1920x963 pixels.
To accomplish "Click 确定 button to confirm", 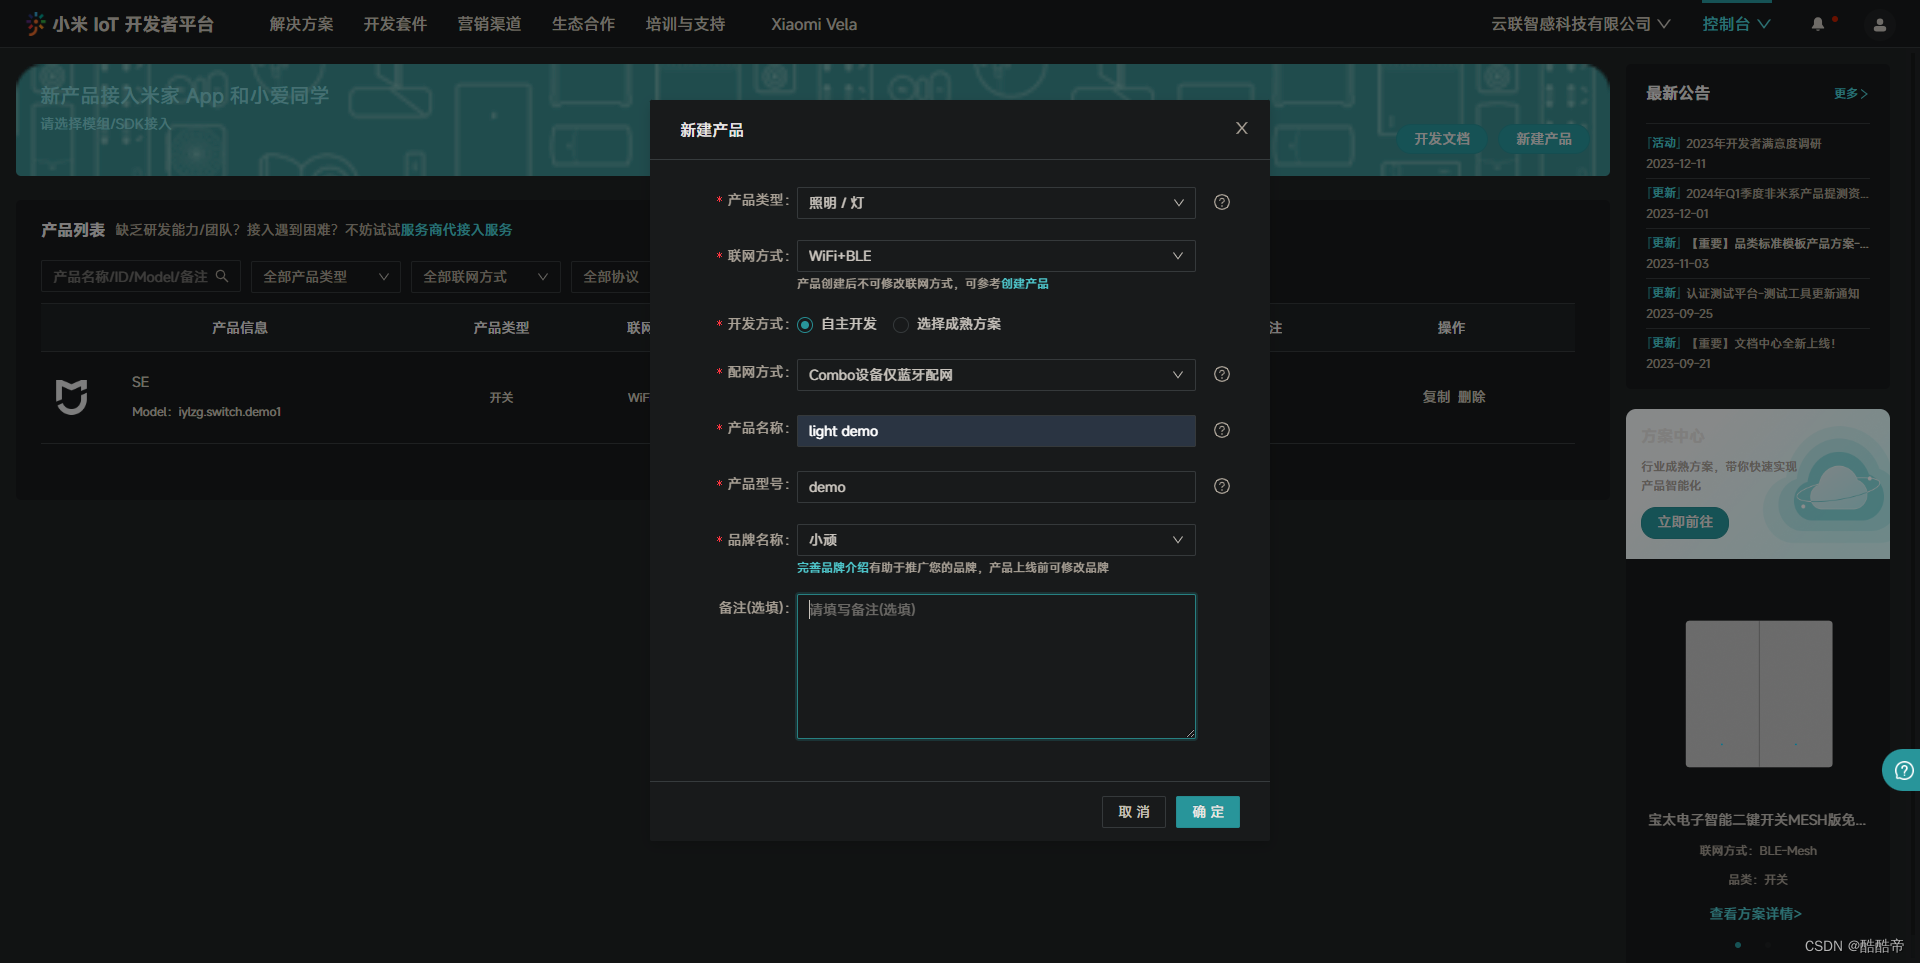I will click(1208, 812).
